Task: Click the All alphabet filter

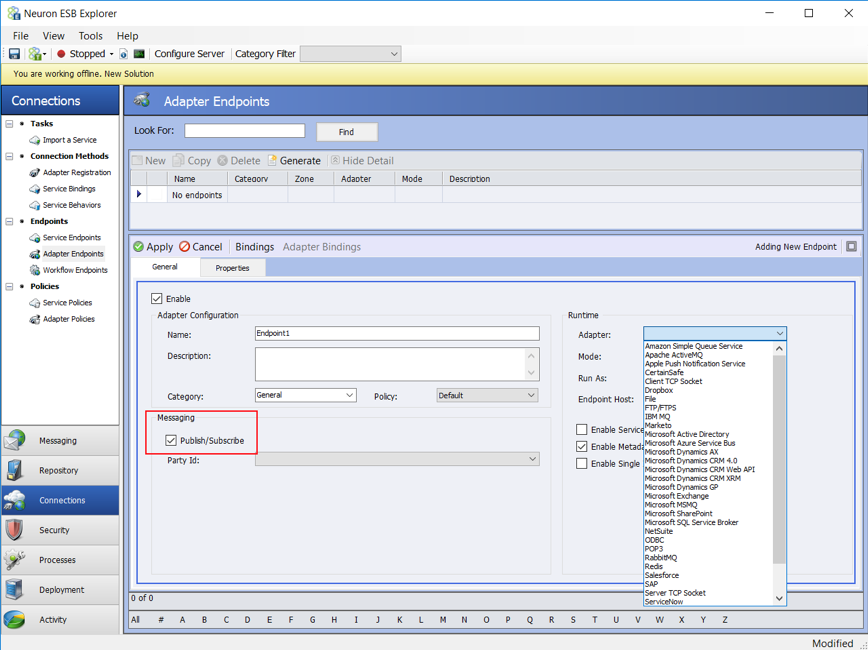Action: click(135, 620)
